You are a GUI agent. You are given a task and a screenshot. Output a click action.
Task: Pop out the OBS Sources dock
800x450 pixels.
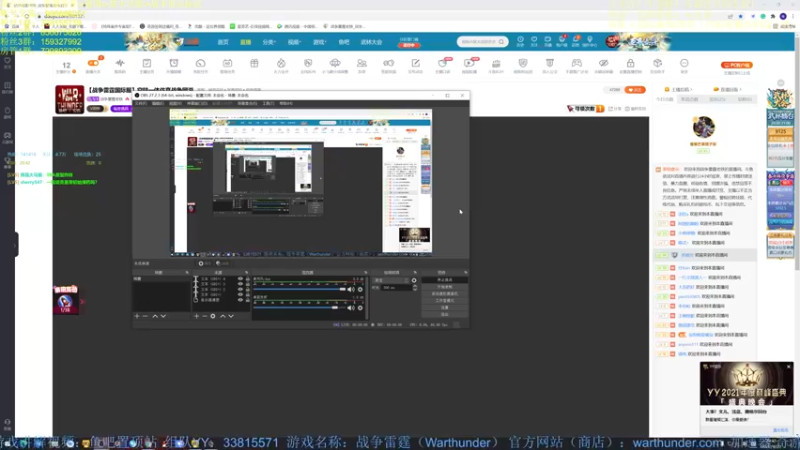246,272
